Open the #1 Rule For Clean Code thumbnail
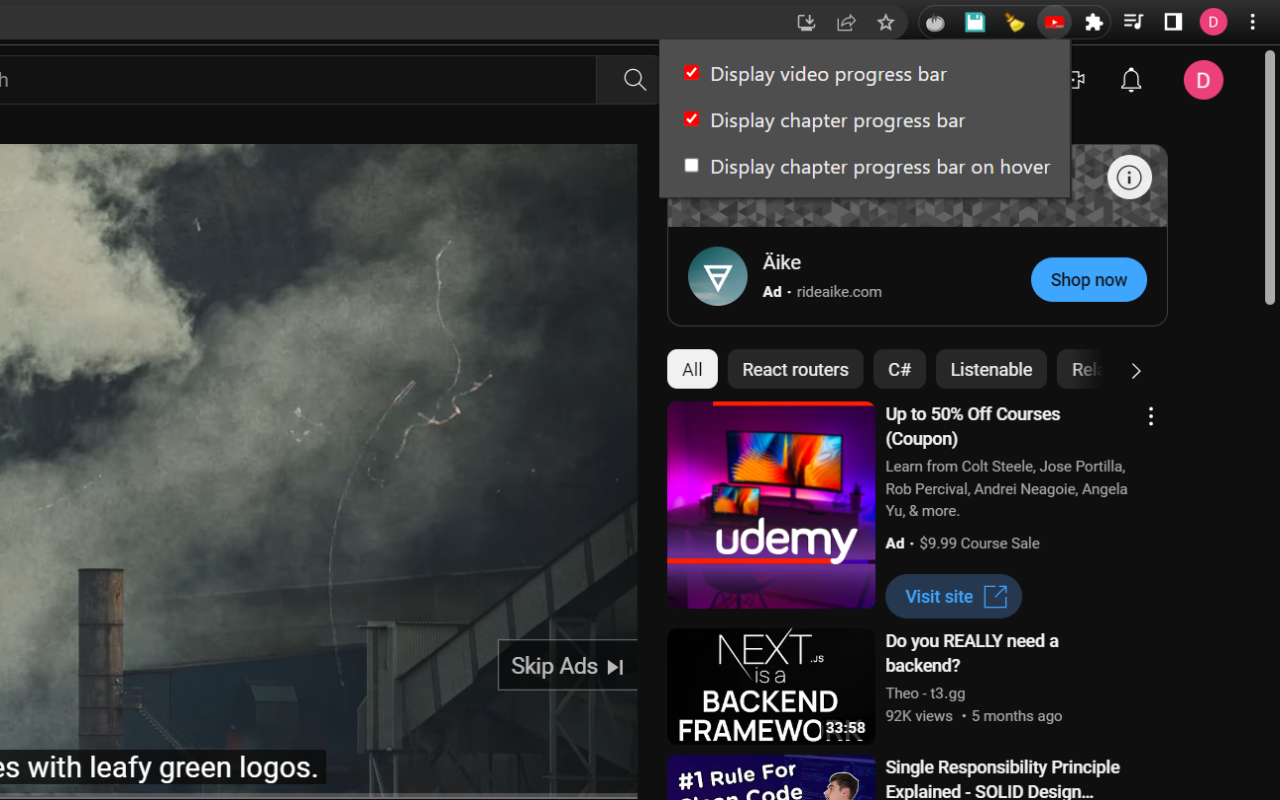Screen dimensions: 1280x800 coord(771,778)
